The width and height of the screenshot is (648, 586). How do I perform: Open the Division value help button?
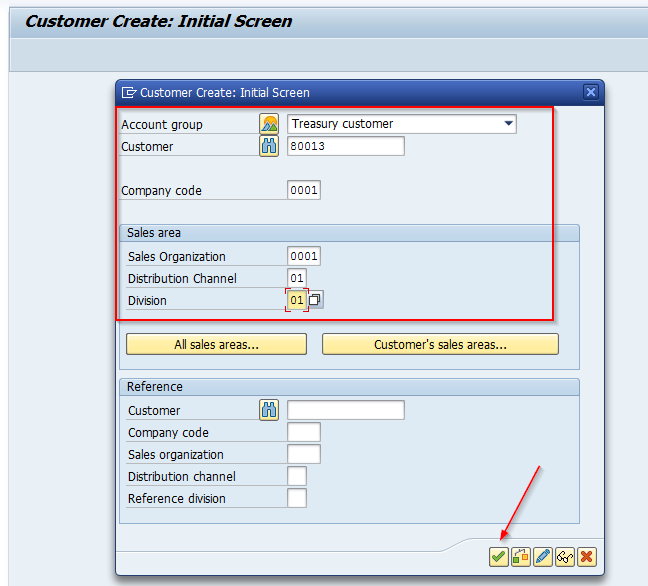(x=315, y=300)
